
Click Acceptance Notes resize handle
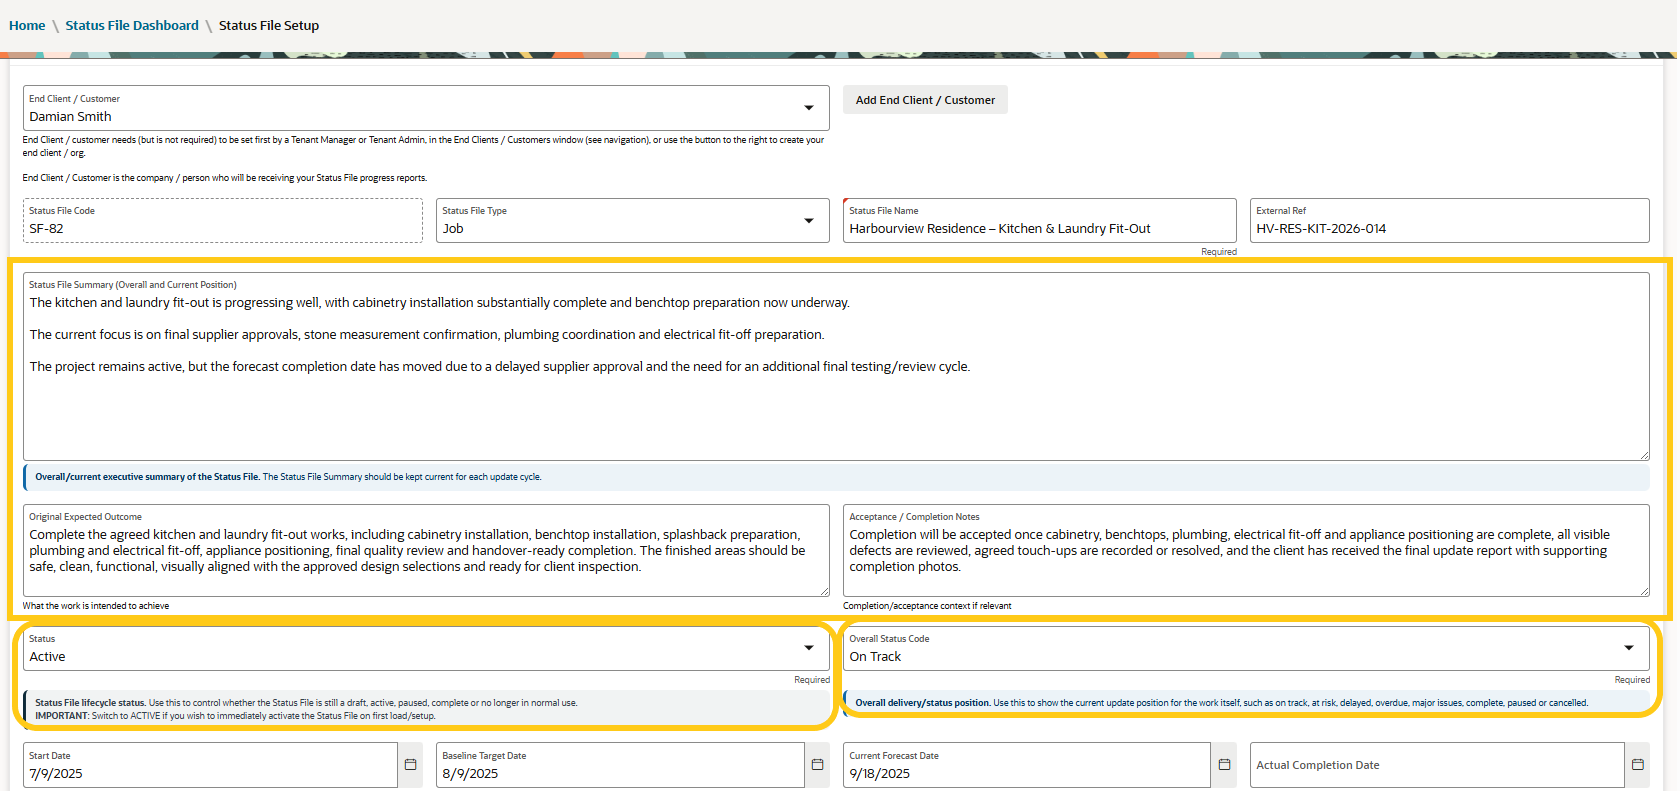pos(1643,591)
